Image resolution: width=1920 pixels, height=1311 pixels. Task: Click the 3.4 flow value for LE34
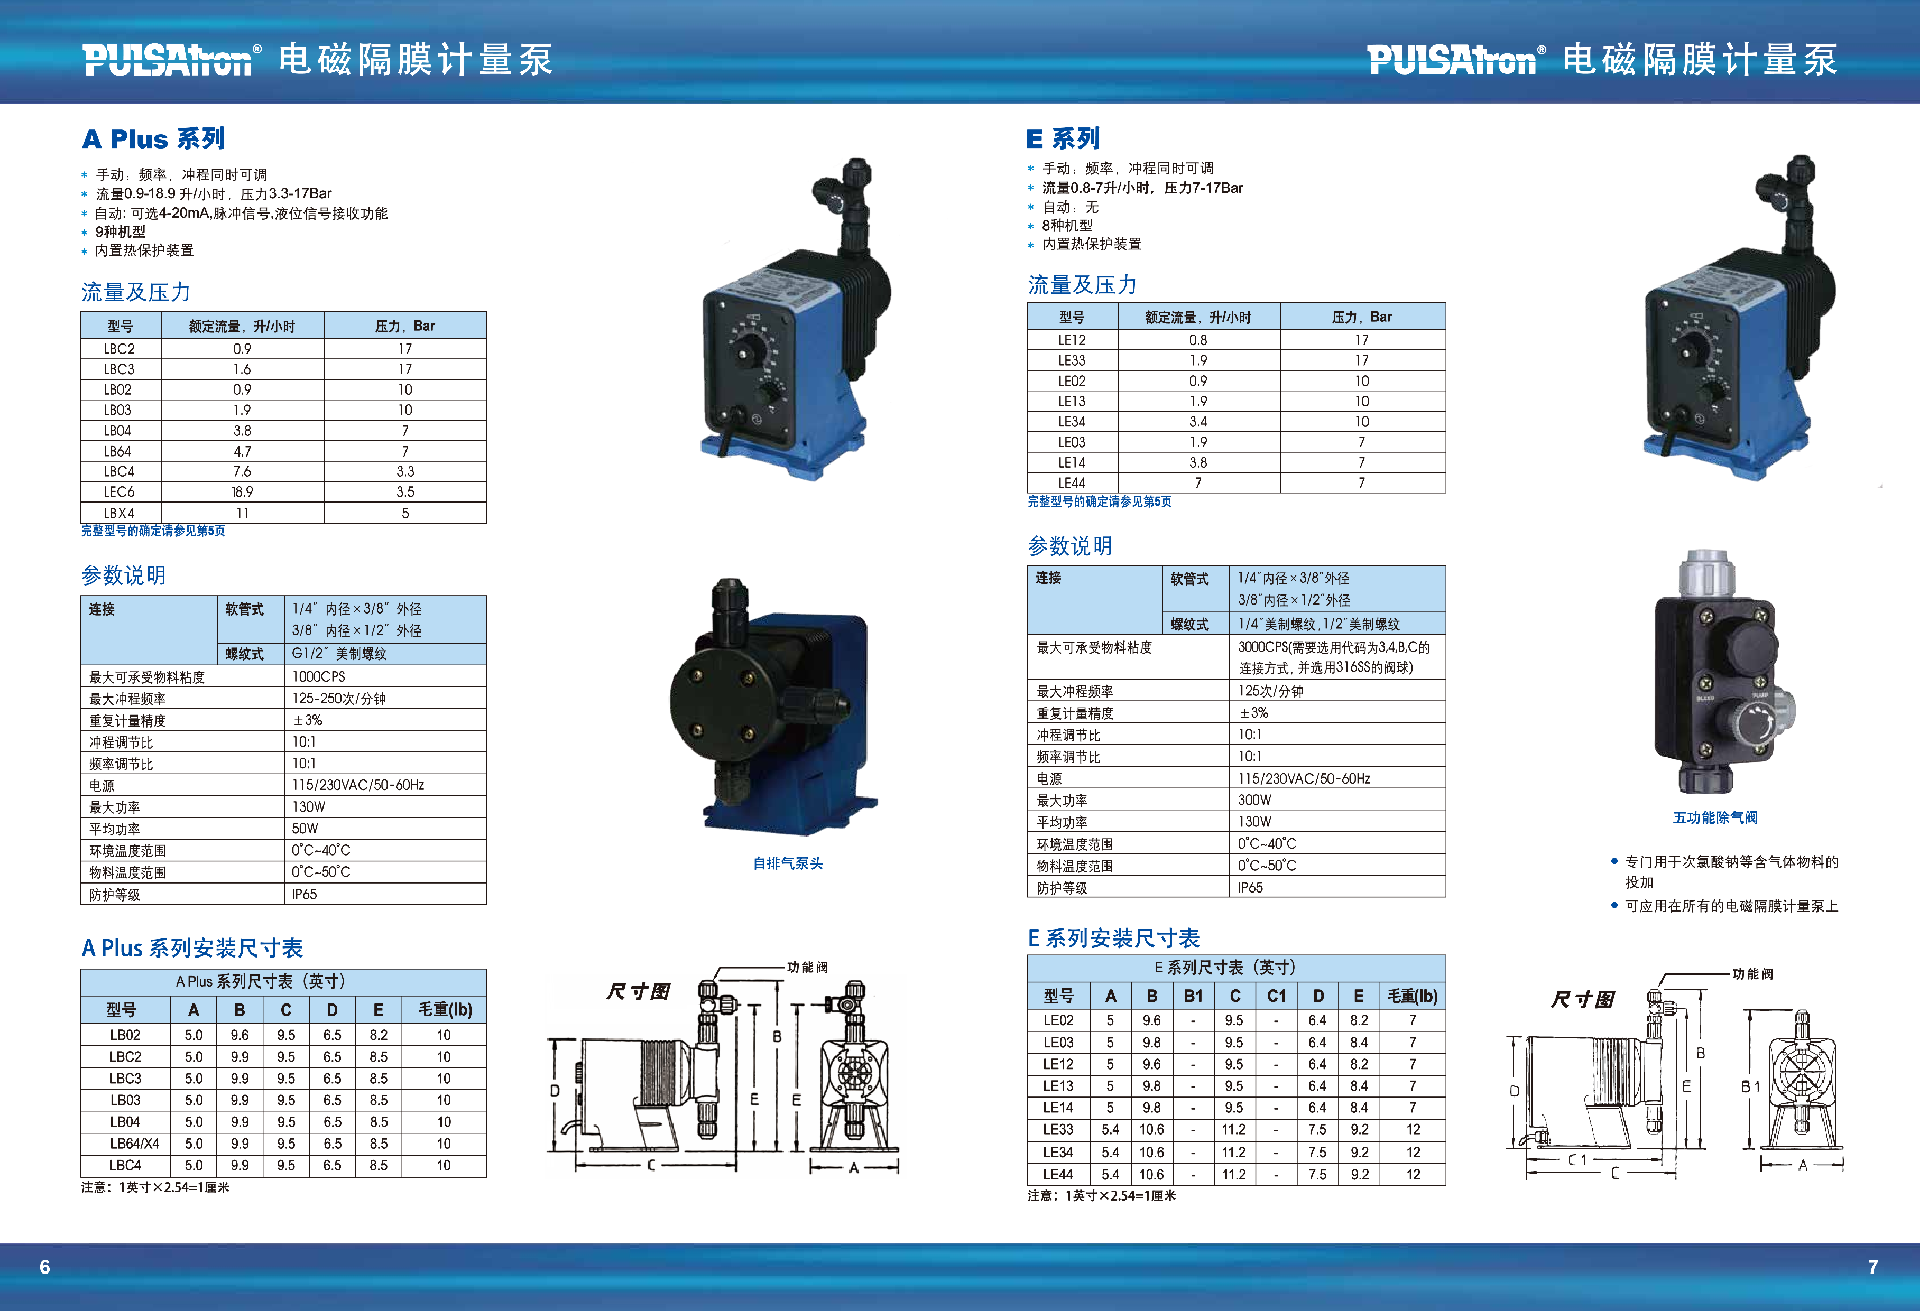(1198, 421)
